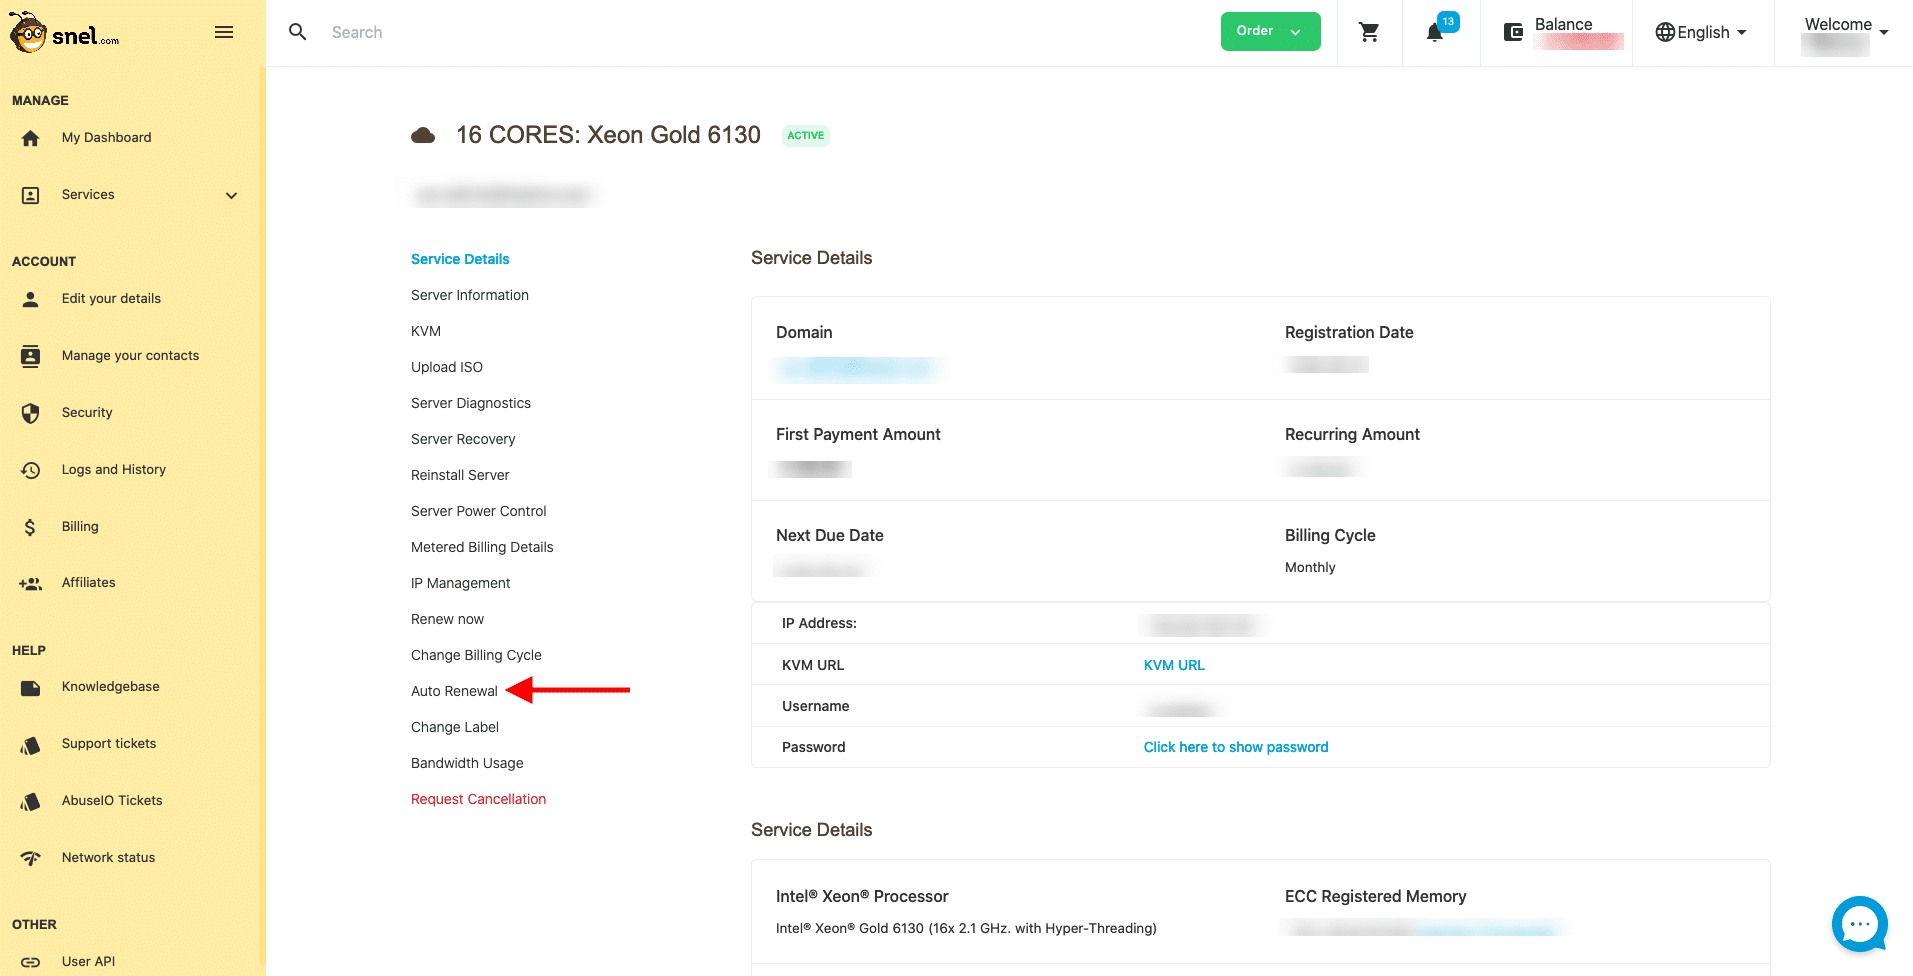Collapse sidebar with hamburger menu icon

tap(224, 32)
